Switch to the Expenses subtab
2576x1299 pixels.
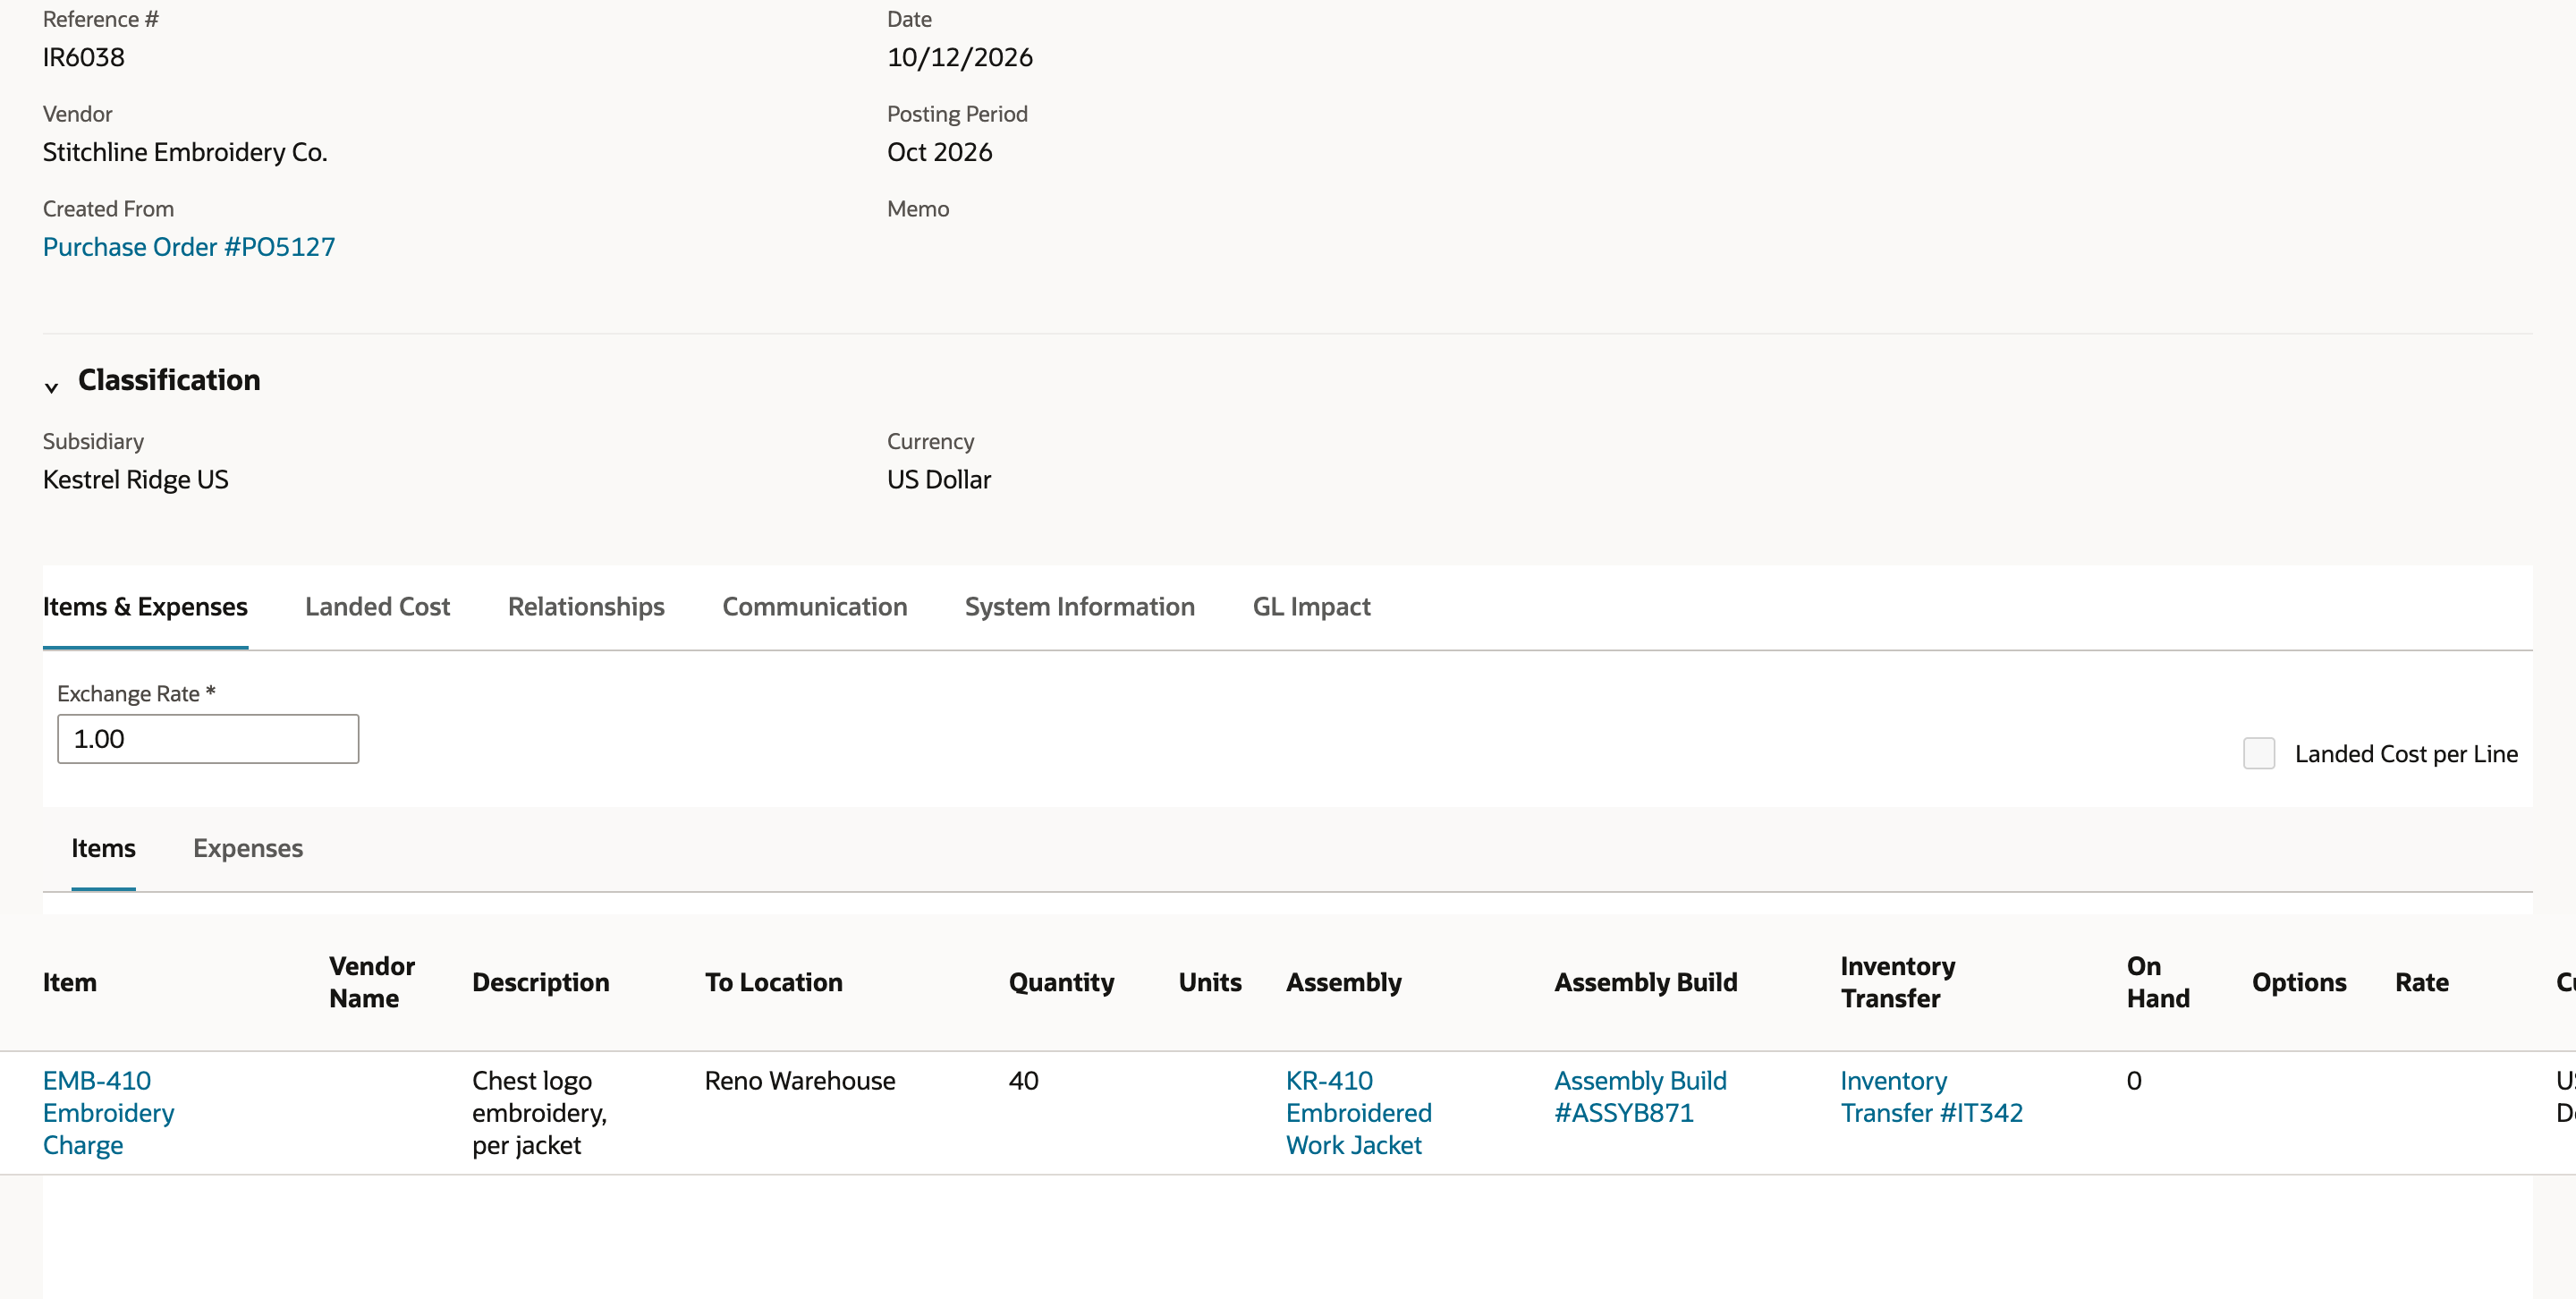point(248,849)
